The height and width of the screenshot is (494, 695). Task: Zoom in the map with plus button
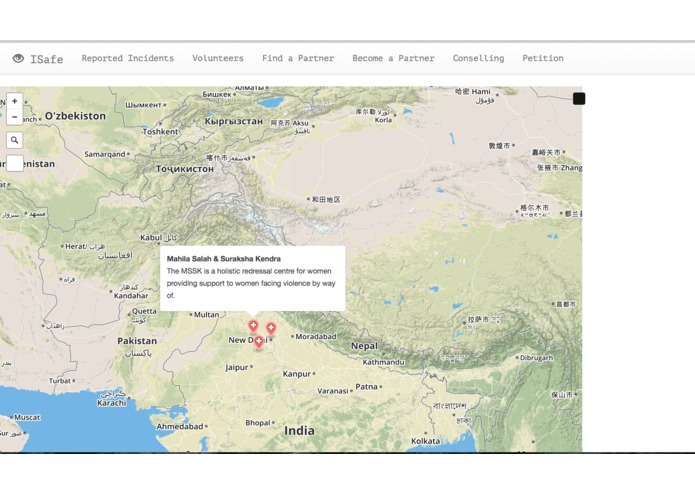15,101
